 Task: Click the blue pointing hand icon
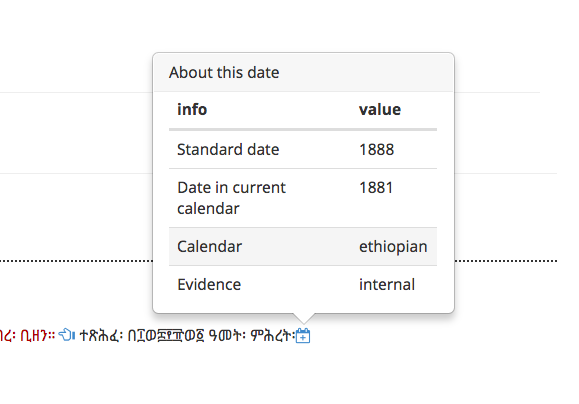click(66, 335)
